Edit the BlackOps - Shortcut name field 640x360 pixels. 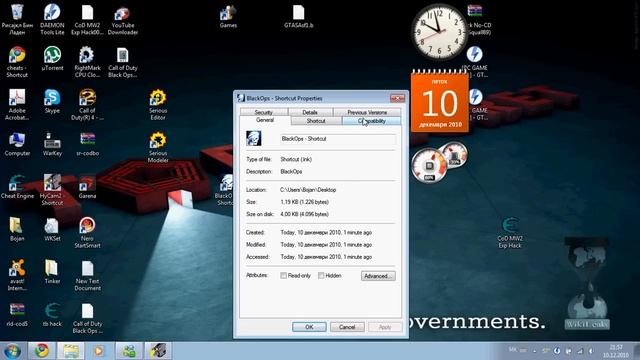point(338,139)
